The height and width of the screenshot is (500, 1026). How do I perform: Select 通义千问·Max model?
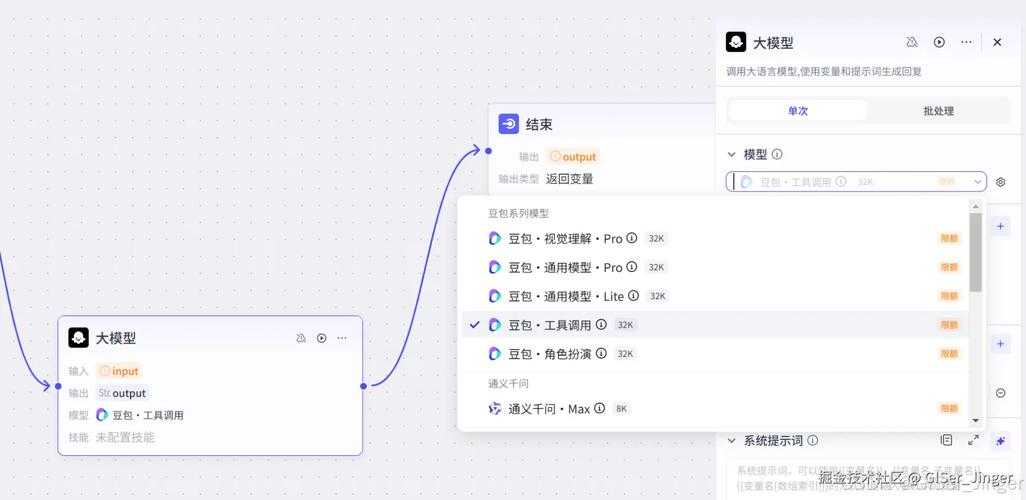point(715,408)
